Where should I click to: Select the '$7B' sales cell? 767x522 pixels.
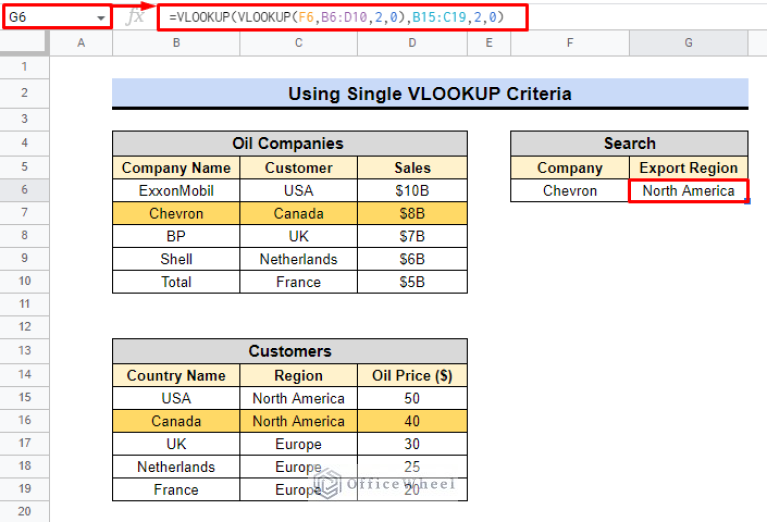412,236
